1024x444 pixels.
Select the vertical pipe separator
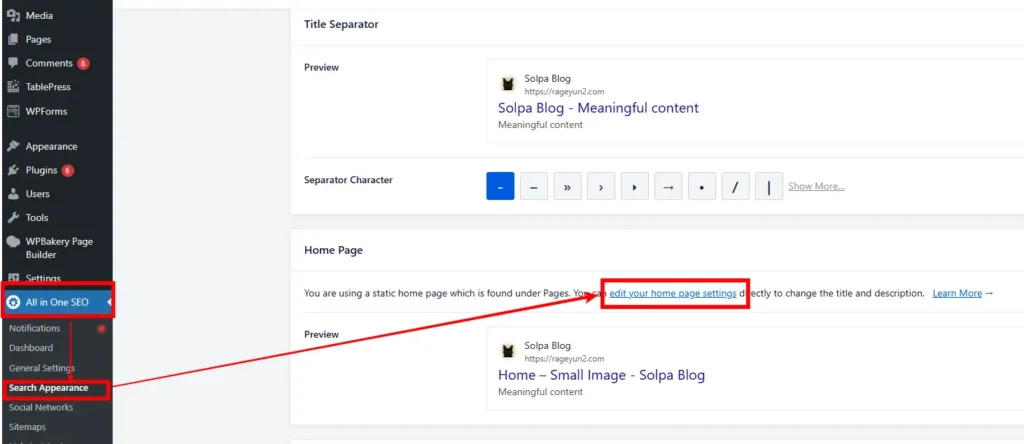tap(769, 186)
